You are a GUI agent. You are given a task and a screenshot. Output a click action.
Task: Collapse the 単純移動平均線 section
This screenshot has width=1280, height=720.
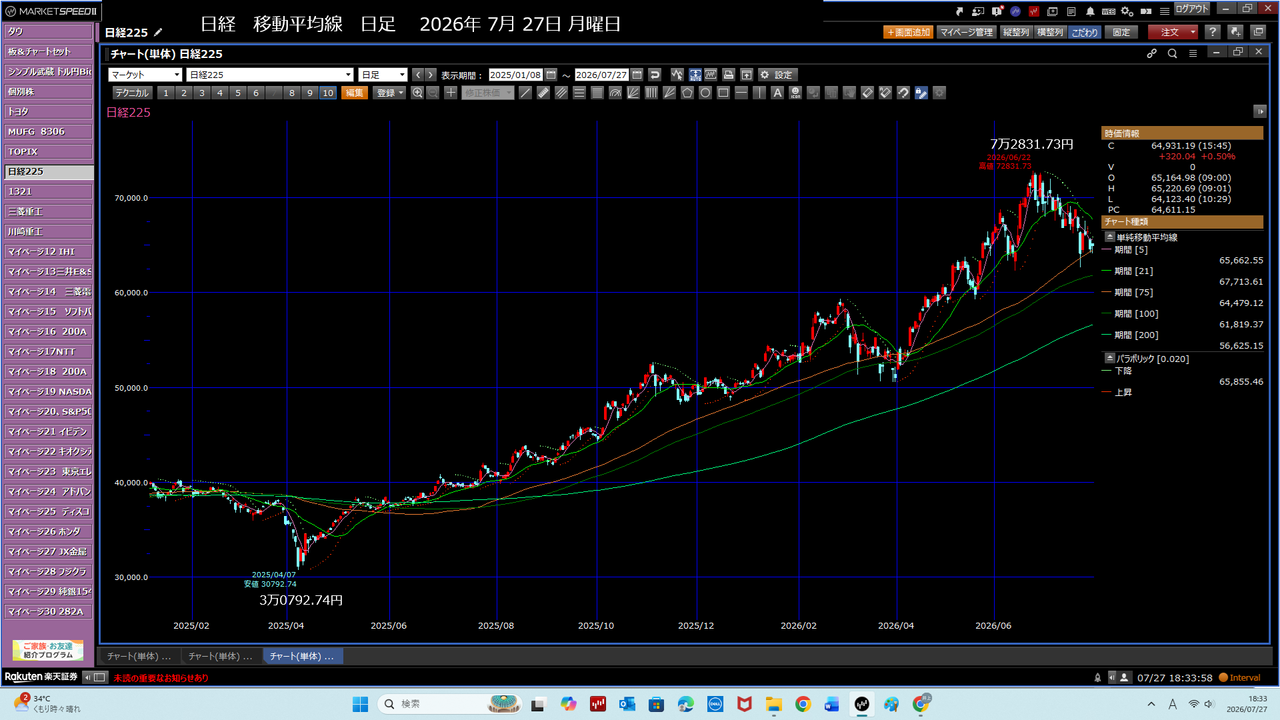point(1109,237)
